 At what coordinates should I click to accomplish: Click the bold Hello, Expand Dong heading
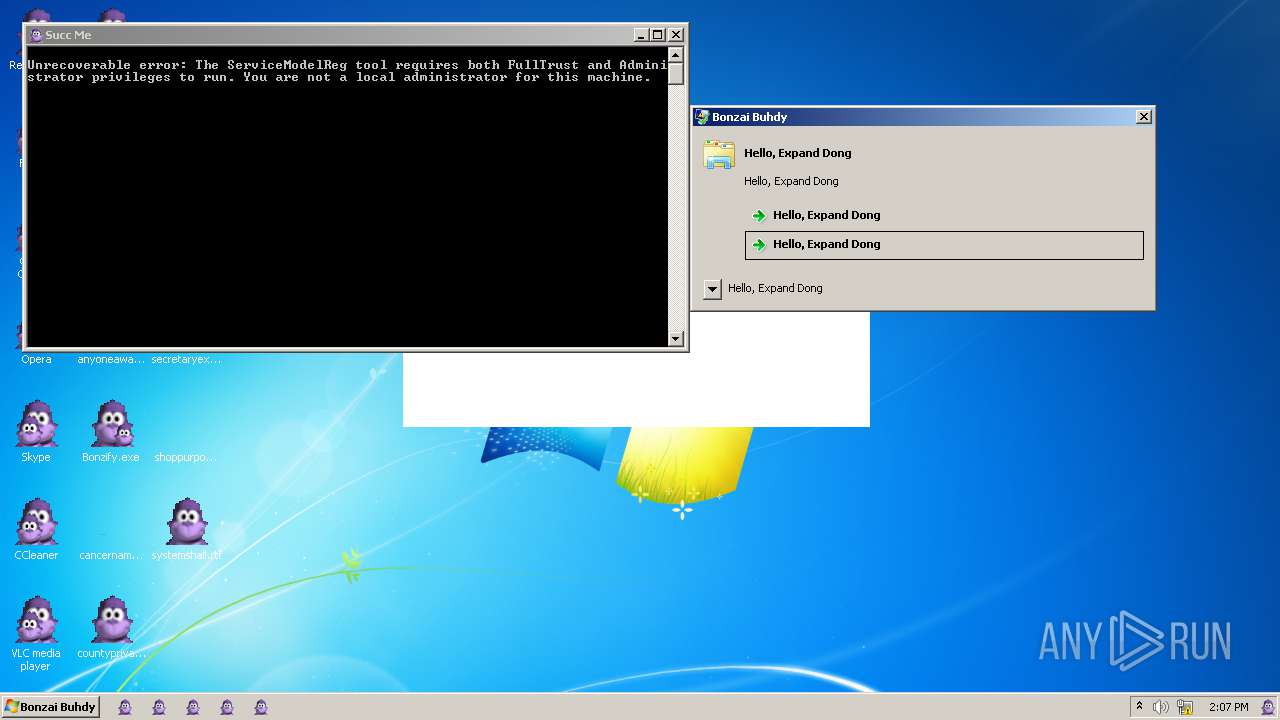pos(798,153)
